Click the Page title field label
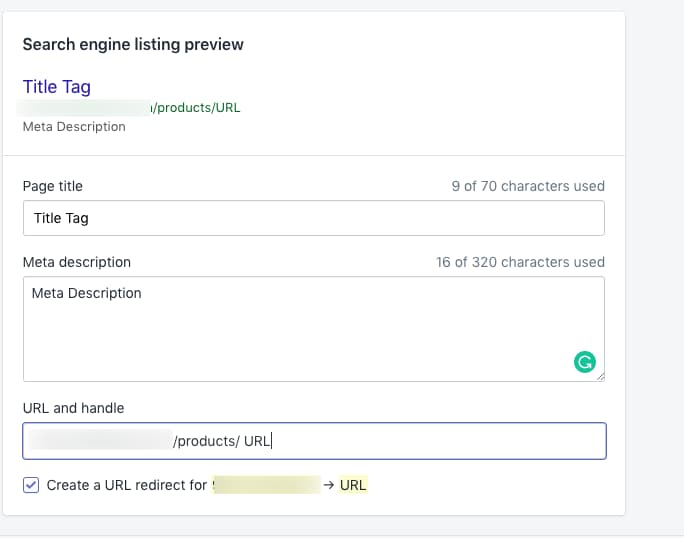Viewport: 684px width, 538px height. point(53,186)
